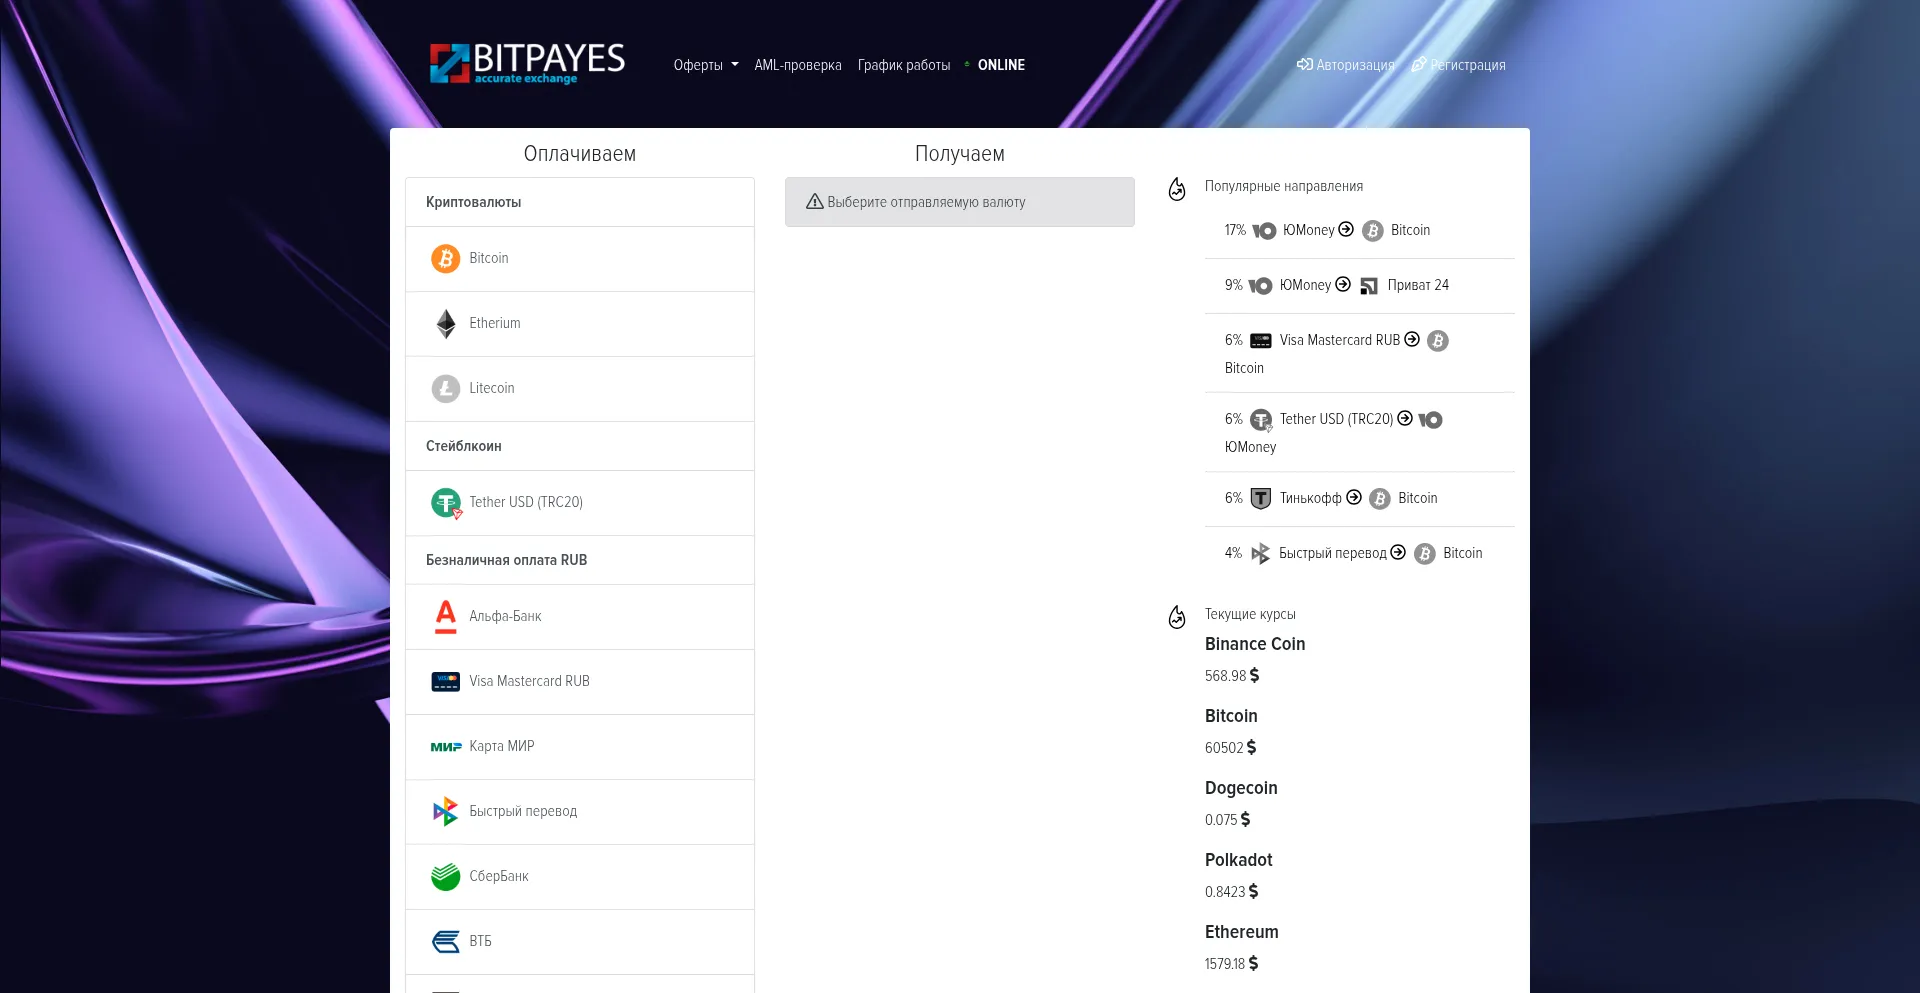Open 6% Visa Mastercard RUB to Bitcoin direction
Viewport: 1920px width, 993px height.
pos(1360,353)
